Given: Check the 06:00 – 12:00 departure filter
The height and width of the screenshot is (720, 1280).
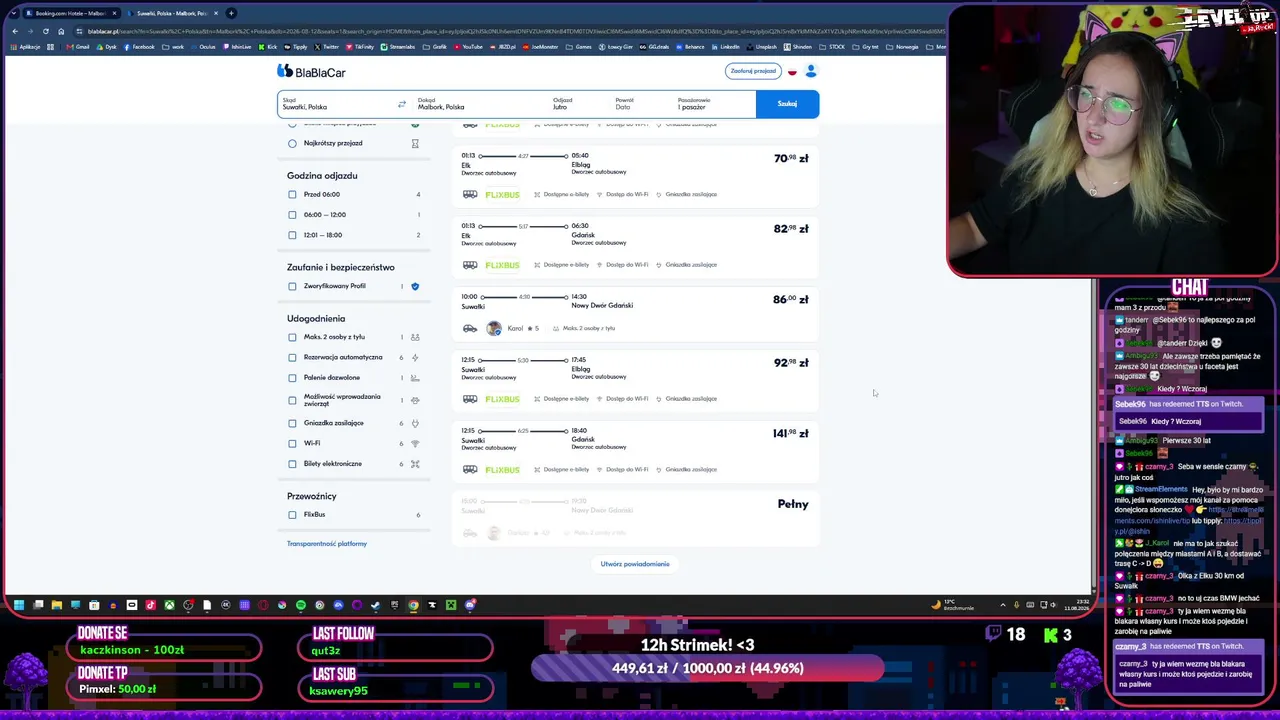Looking at the screenshot, I should (x=292, y=214).
